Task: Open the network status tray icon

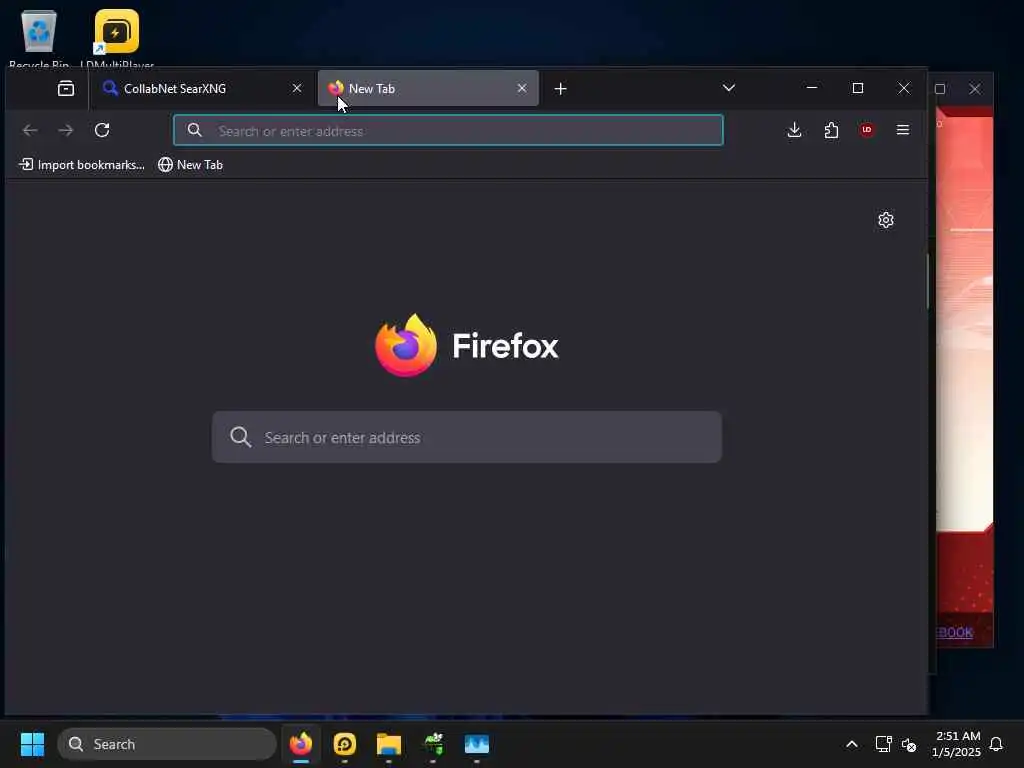Action: [x=883, y=744]
